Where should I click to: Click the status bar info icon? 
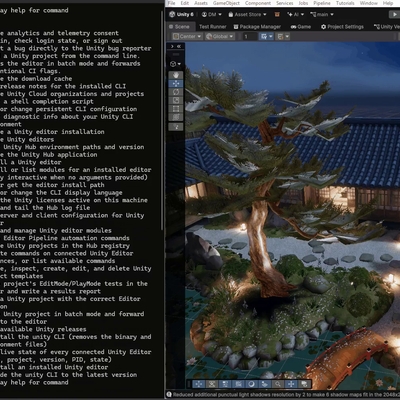169,395
